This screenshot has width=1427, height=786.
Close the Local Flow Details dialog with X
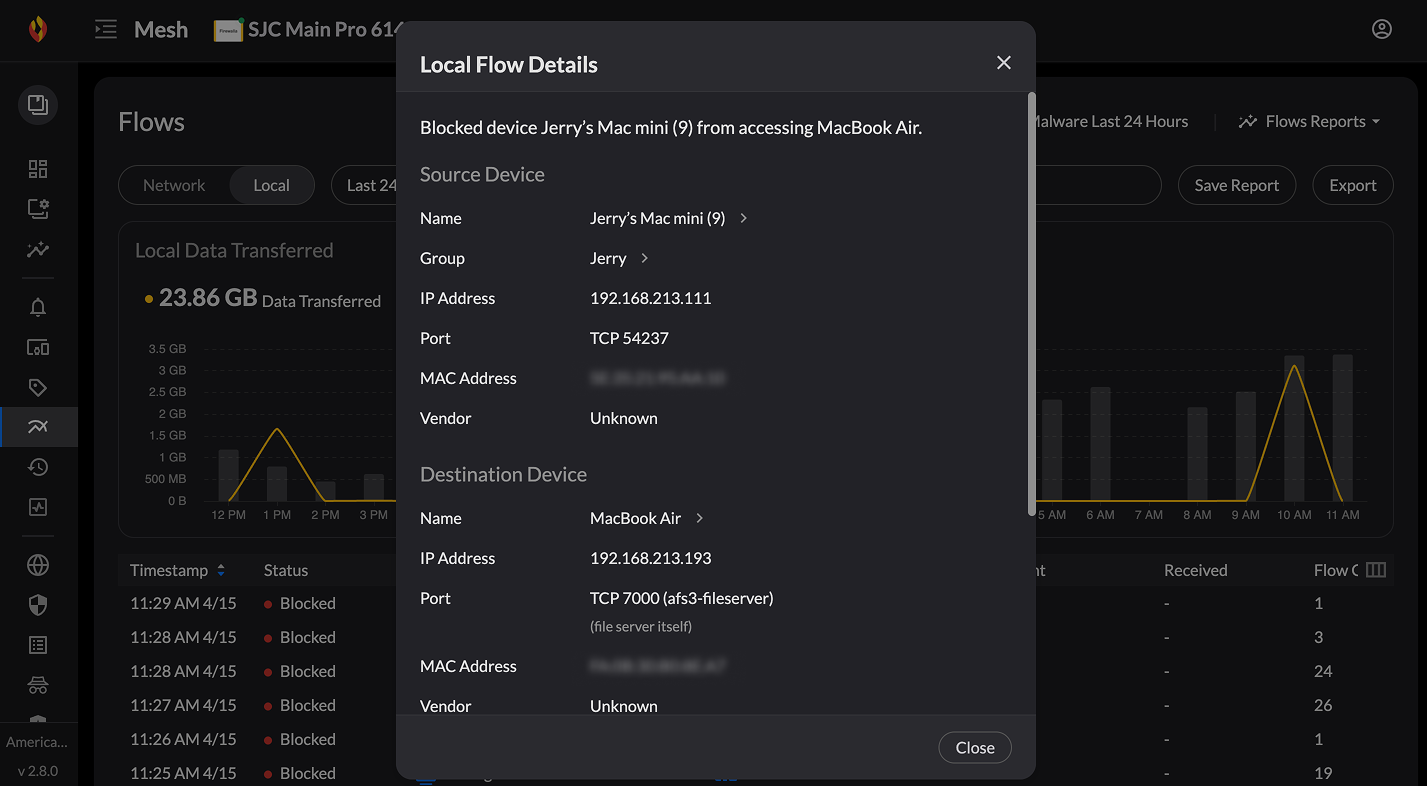[1004, 63]
